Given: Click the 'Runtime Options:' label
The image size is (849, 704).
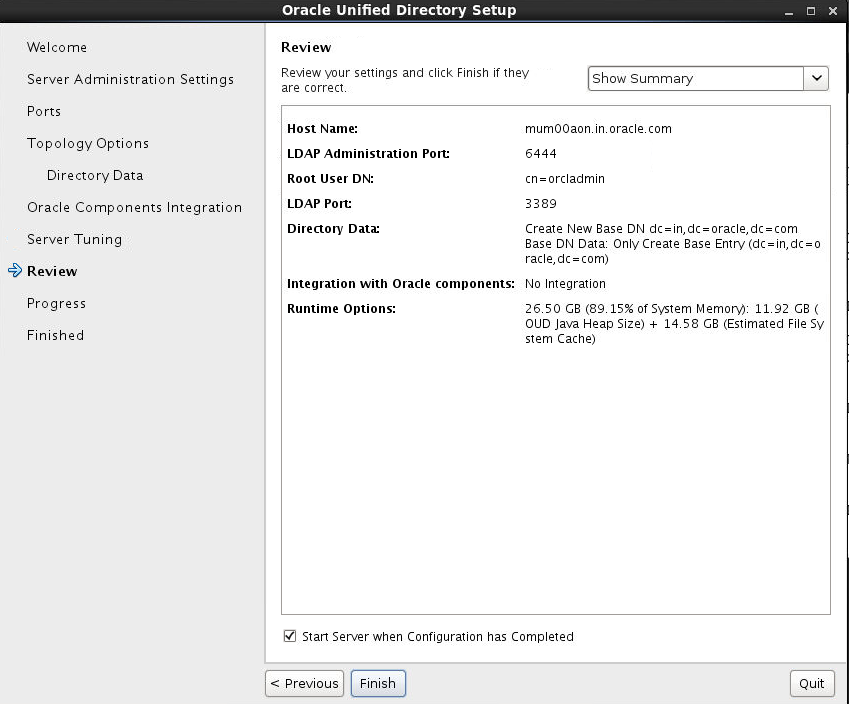Looking at the screenshot, I should click(x=341, y=309).
